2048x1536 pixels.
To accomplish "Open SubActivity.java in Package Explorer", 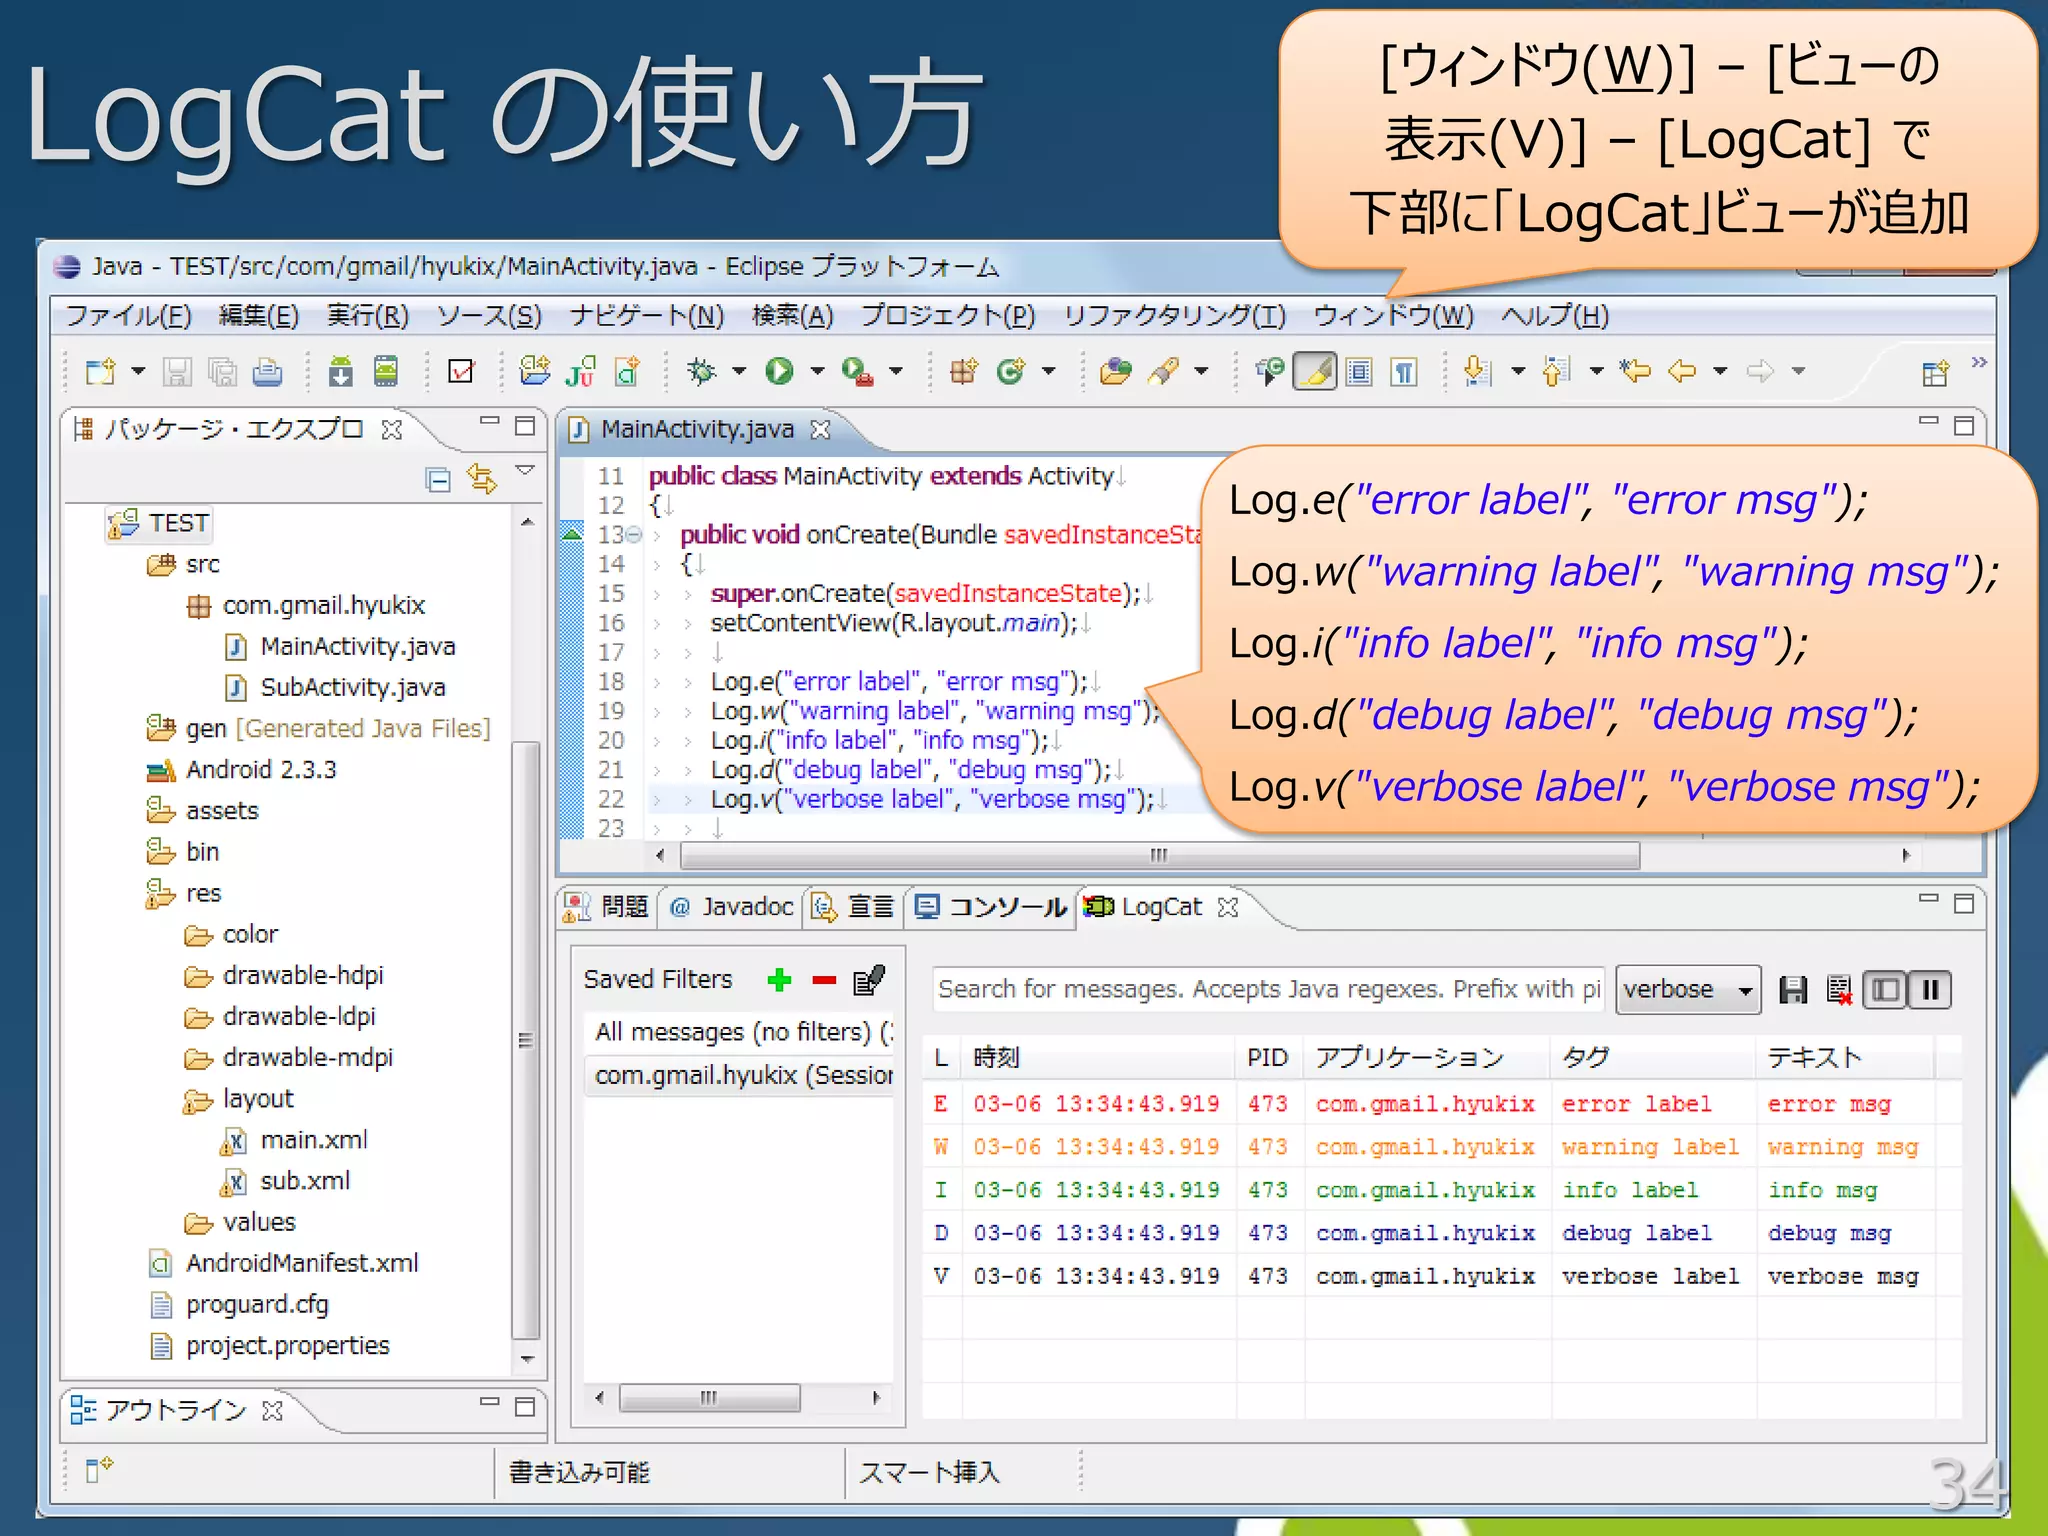I will coord(352,688).
